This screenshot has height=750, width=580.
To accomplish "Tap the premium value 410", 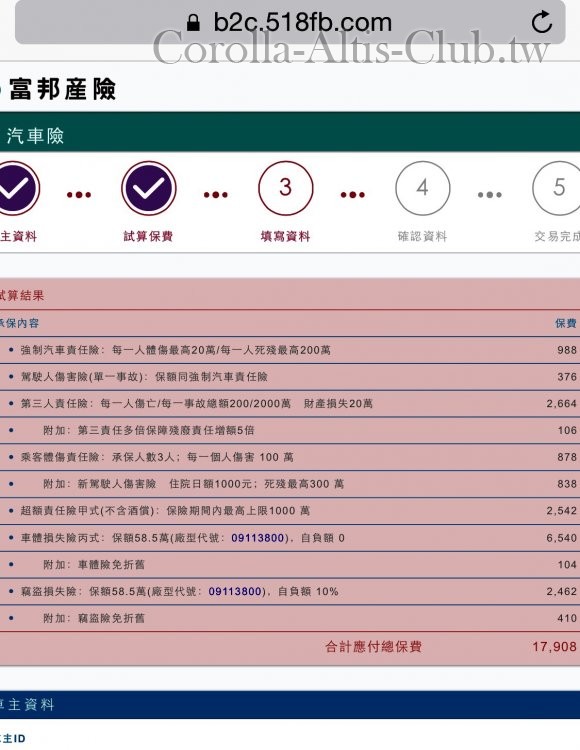I will 567,618.
